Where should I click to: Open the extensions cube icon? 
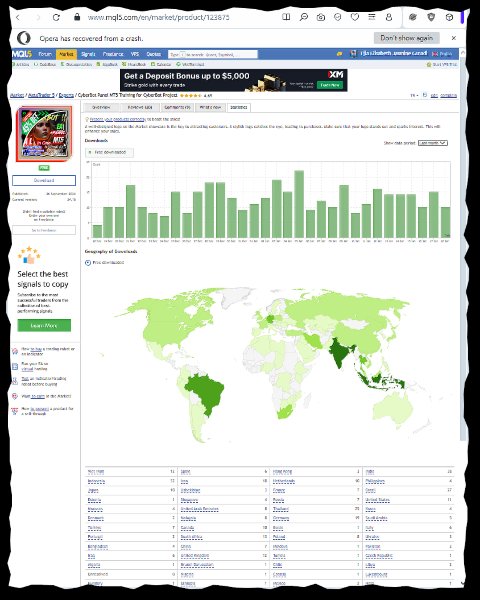coord(449,17)
